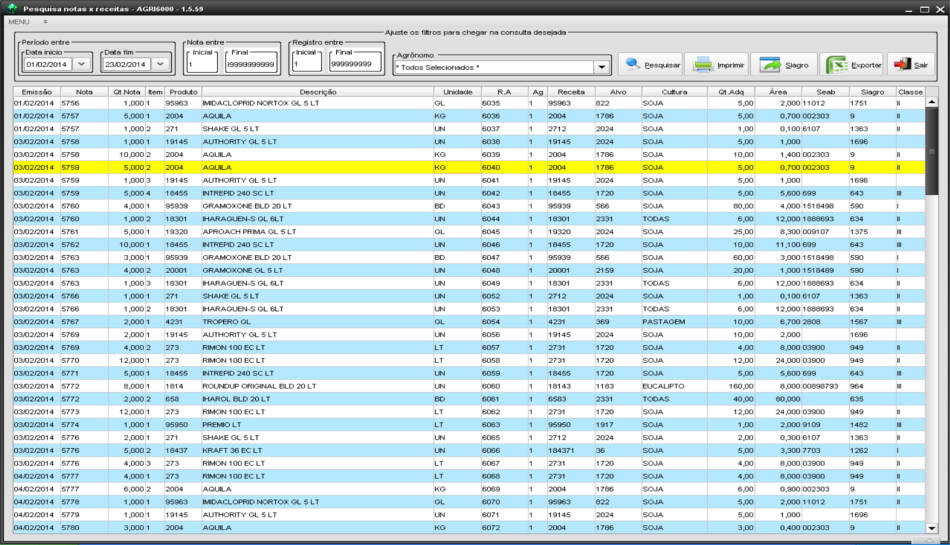
Task: Click the vertical scrollbar thumb
Action: (x=932, y=152)
